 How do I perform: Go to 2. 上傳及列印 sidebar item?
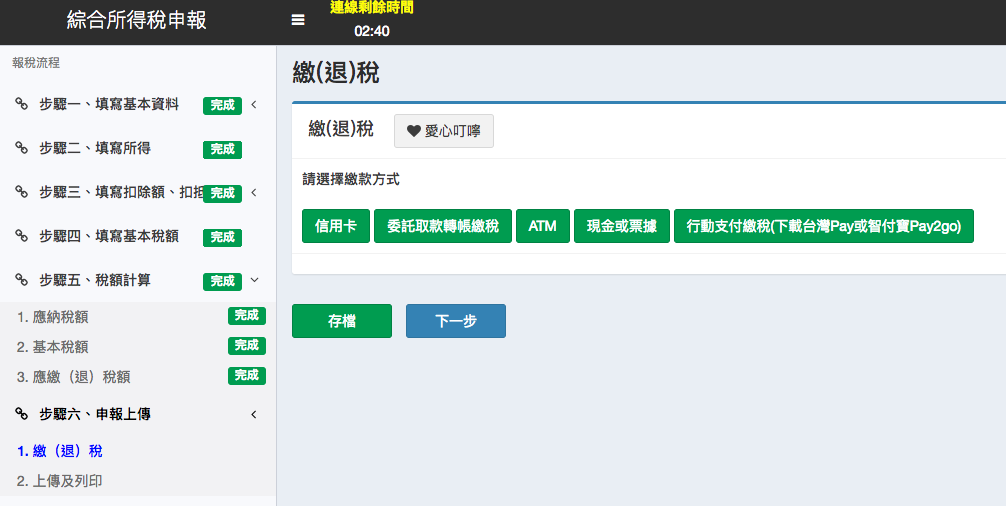[x=60, y=481]
